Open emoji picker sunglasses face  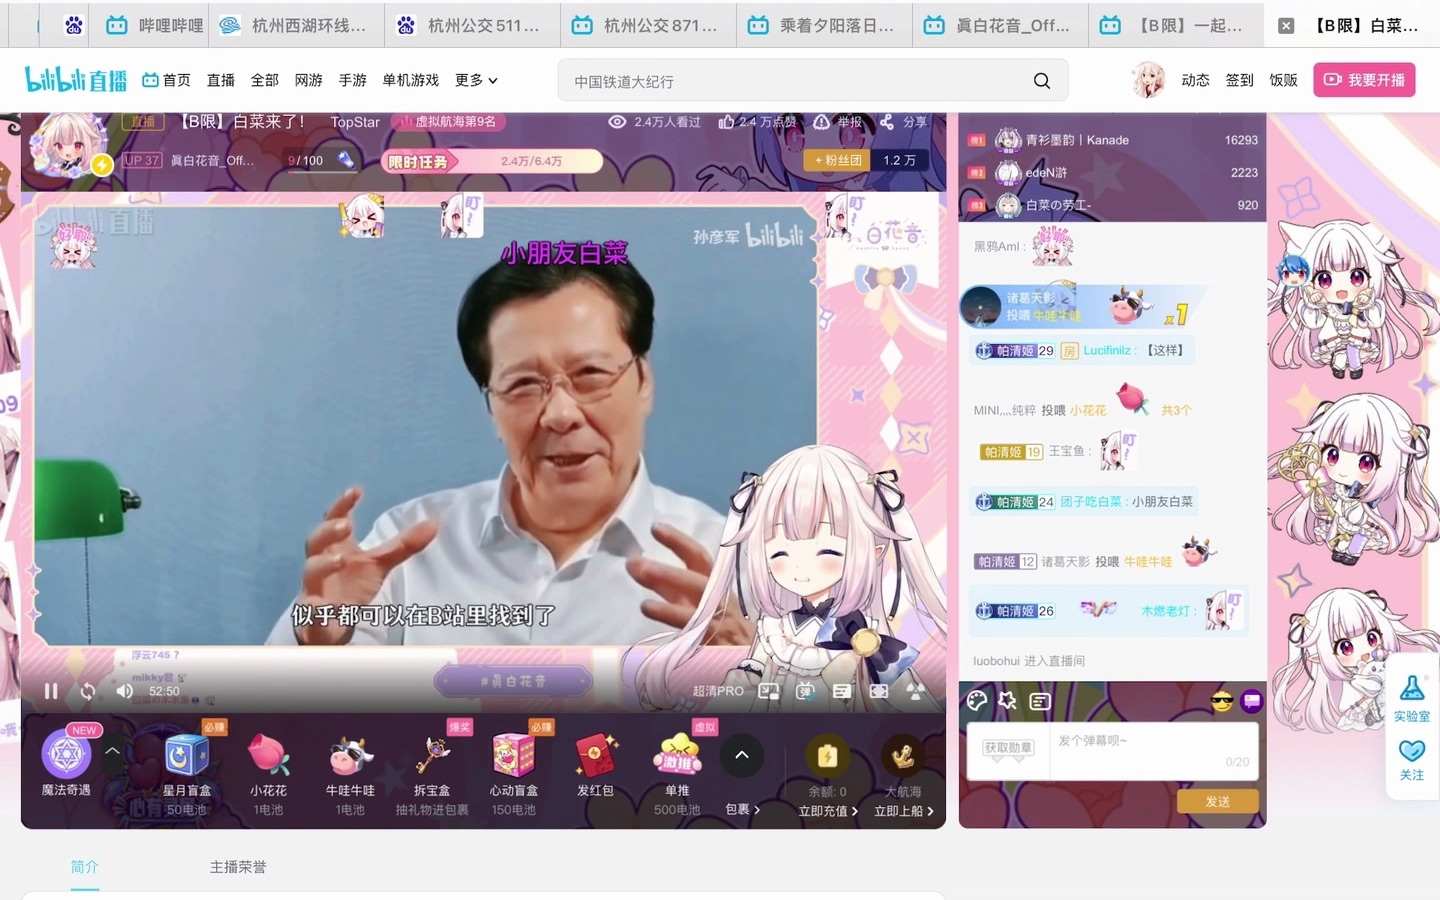tap(1222, 702)
